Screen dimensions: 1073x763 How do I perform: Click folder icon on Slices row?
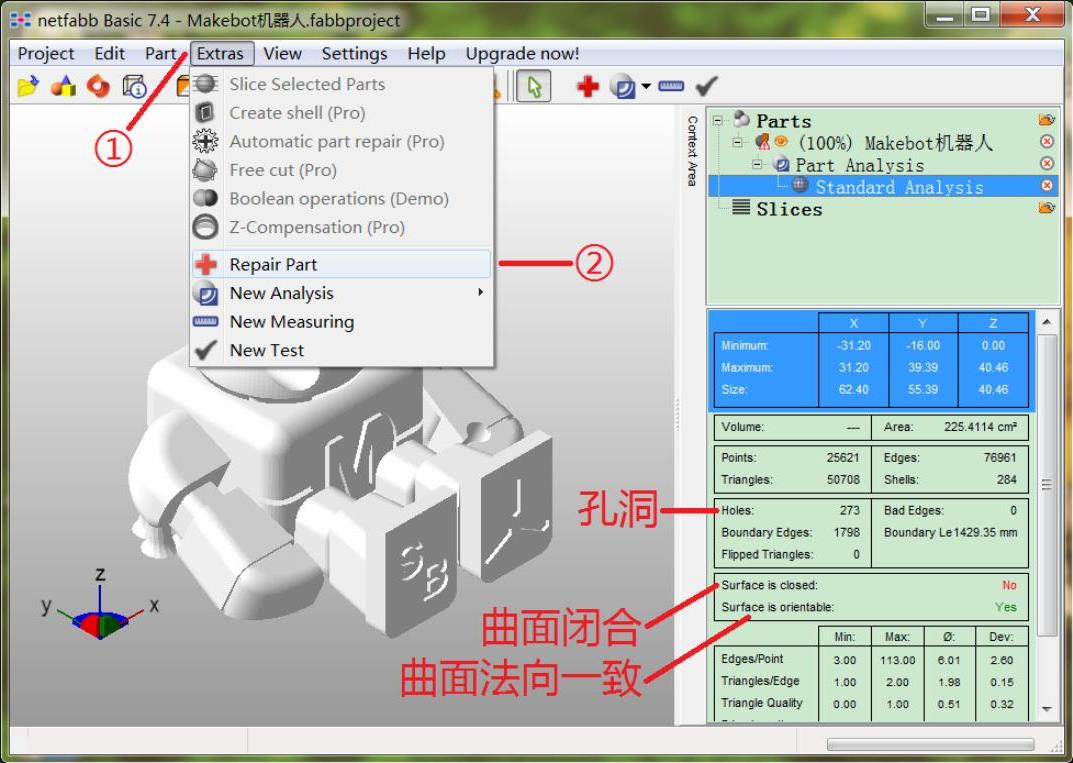[x=1046, y=207]
